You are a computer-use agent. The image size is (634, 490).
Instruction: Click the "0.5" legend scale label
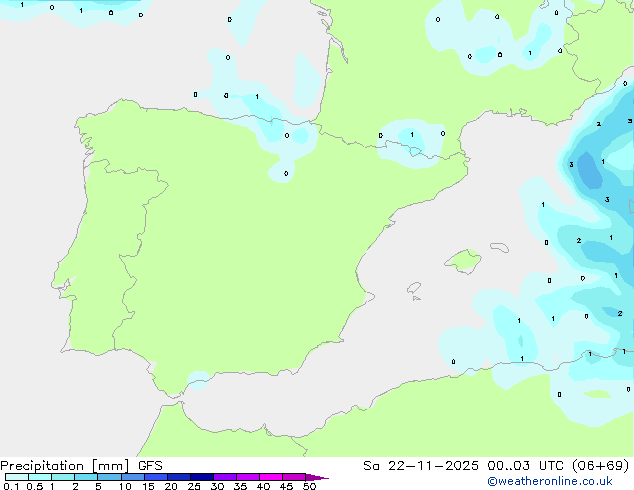pyautogui.click(x=35, y=486)
